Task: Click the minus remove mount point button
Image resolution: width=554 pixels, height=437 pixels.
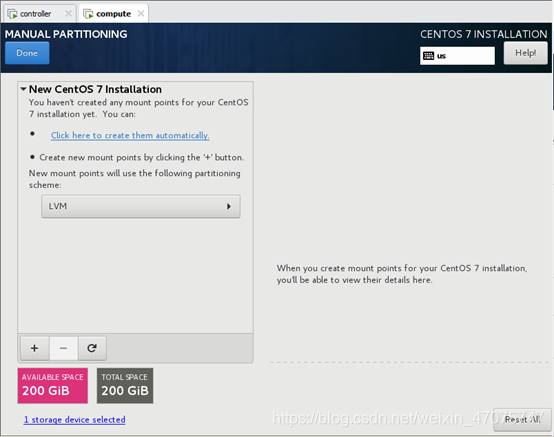Action: coord(64,348)
